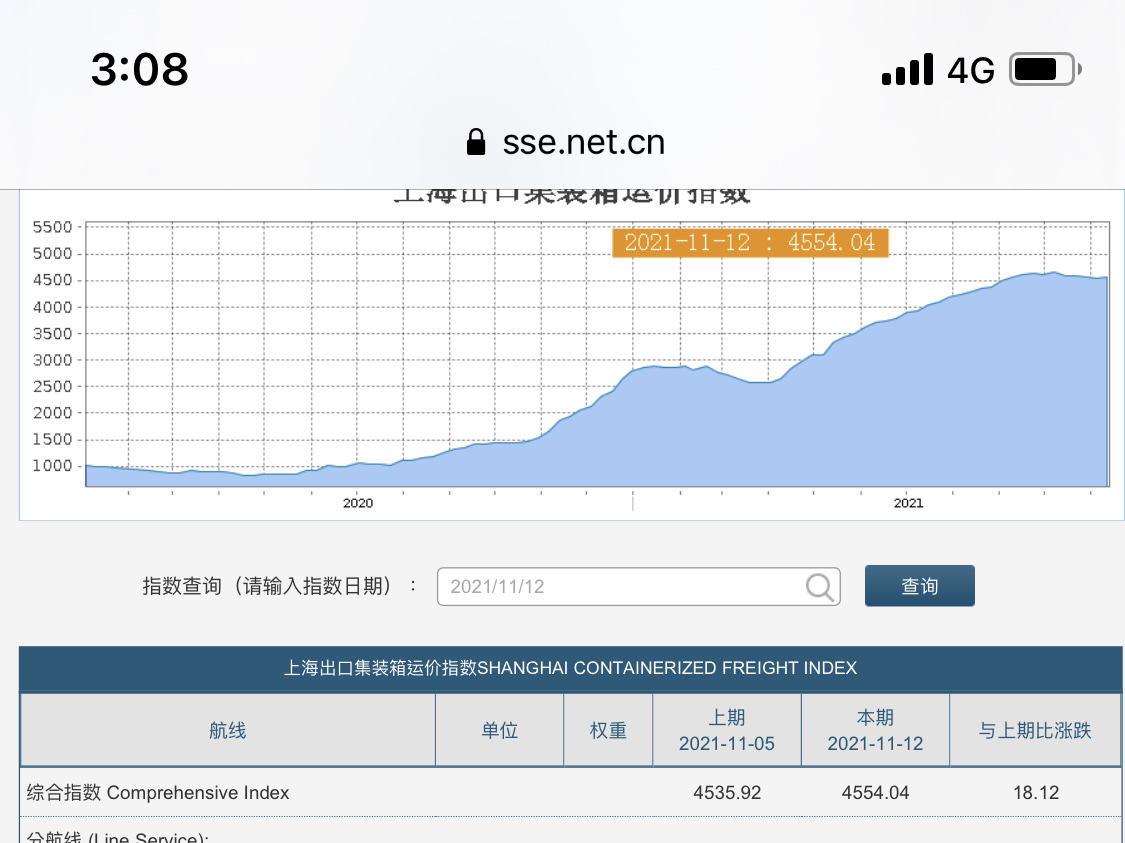Tap the cellular signal bars icon

pos(908,70)
